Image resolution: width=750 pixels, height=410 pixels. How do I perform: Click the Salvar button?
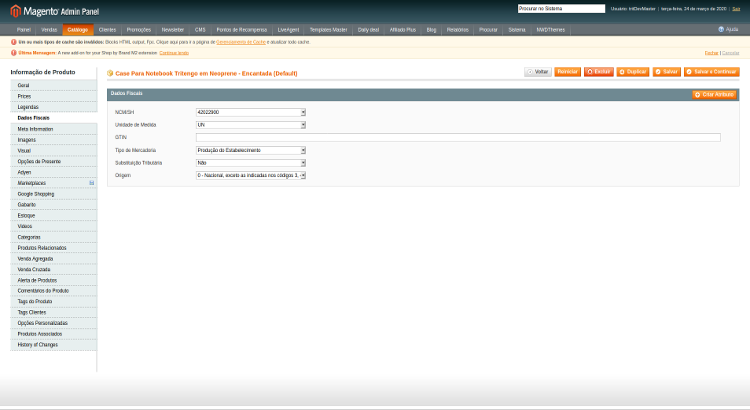coord(666,72)
